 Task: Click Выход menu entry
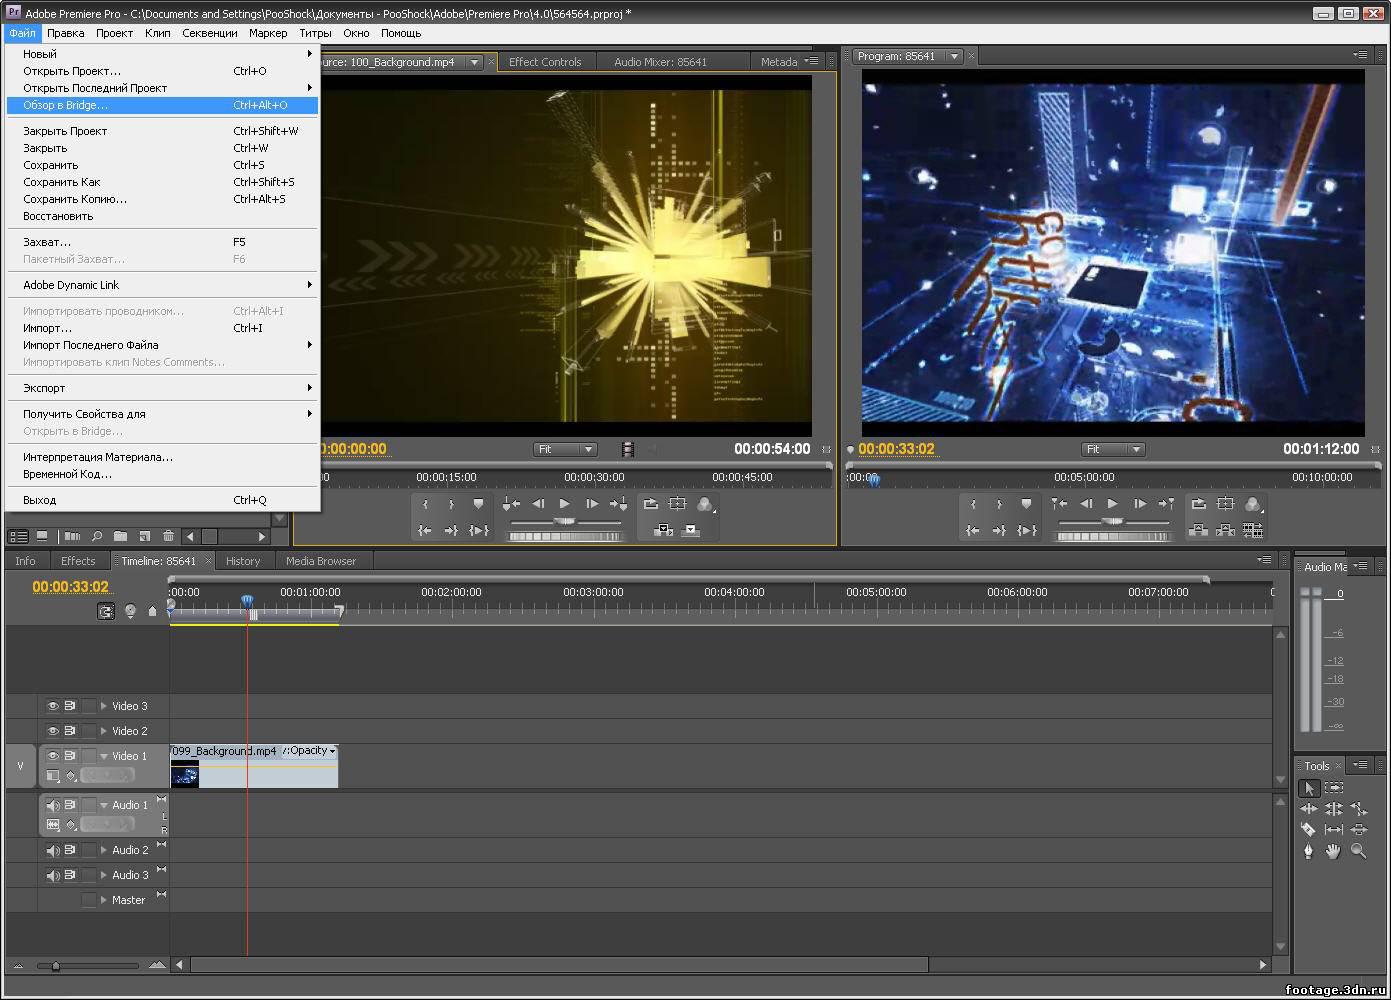[162, 500]
